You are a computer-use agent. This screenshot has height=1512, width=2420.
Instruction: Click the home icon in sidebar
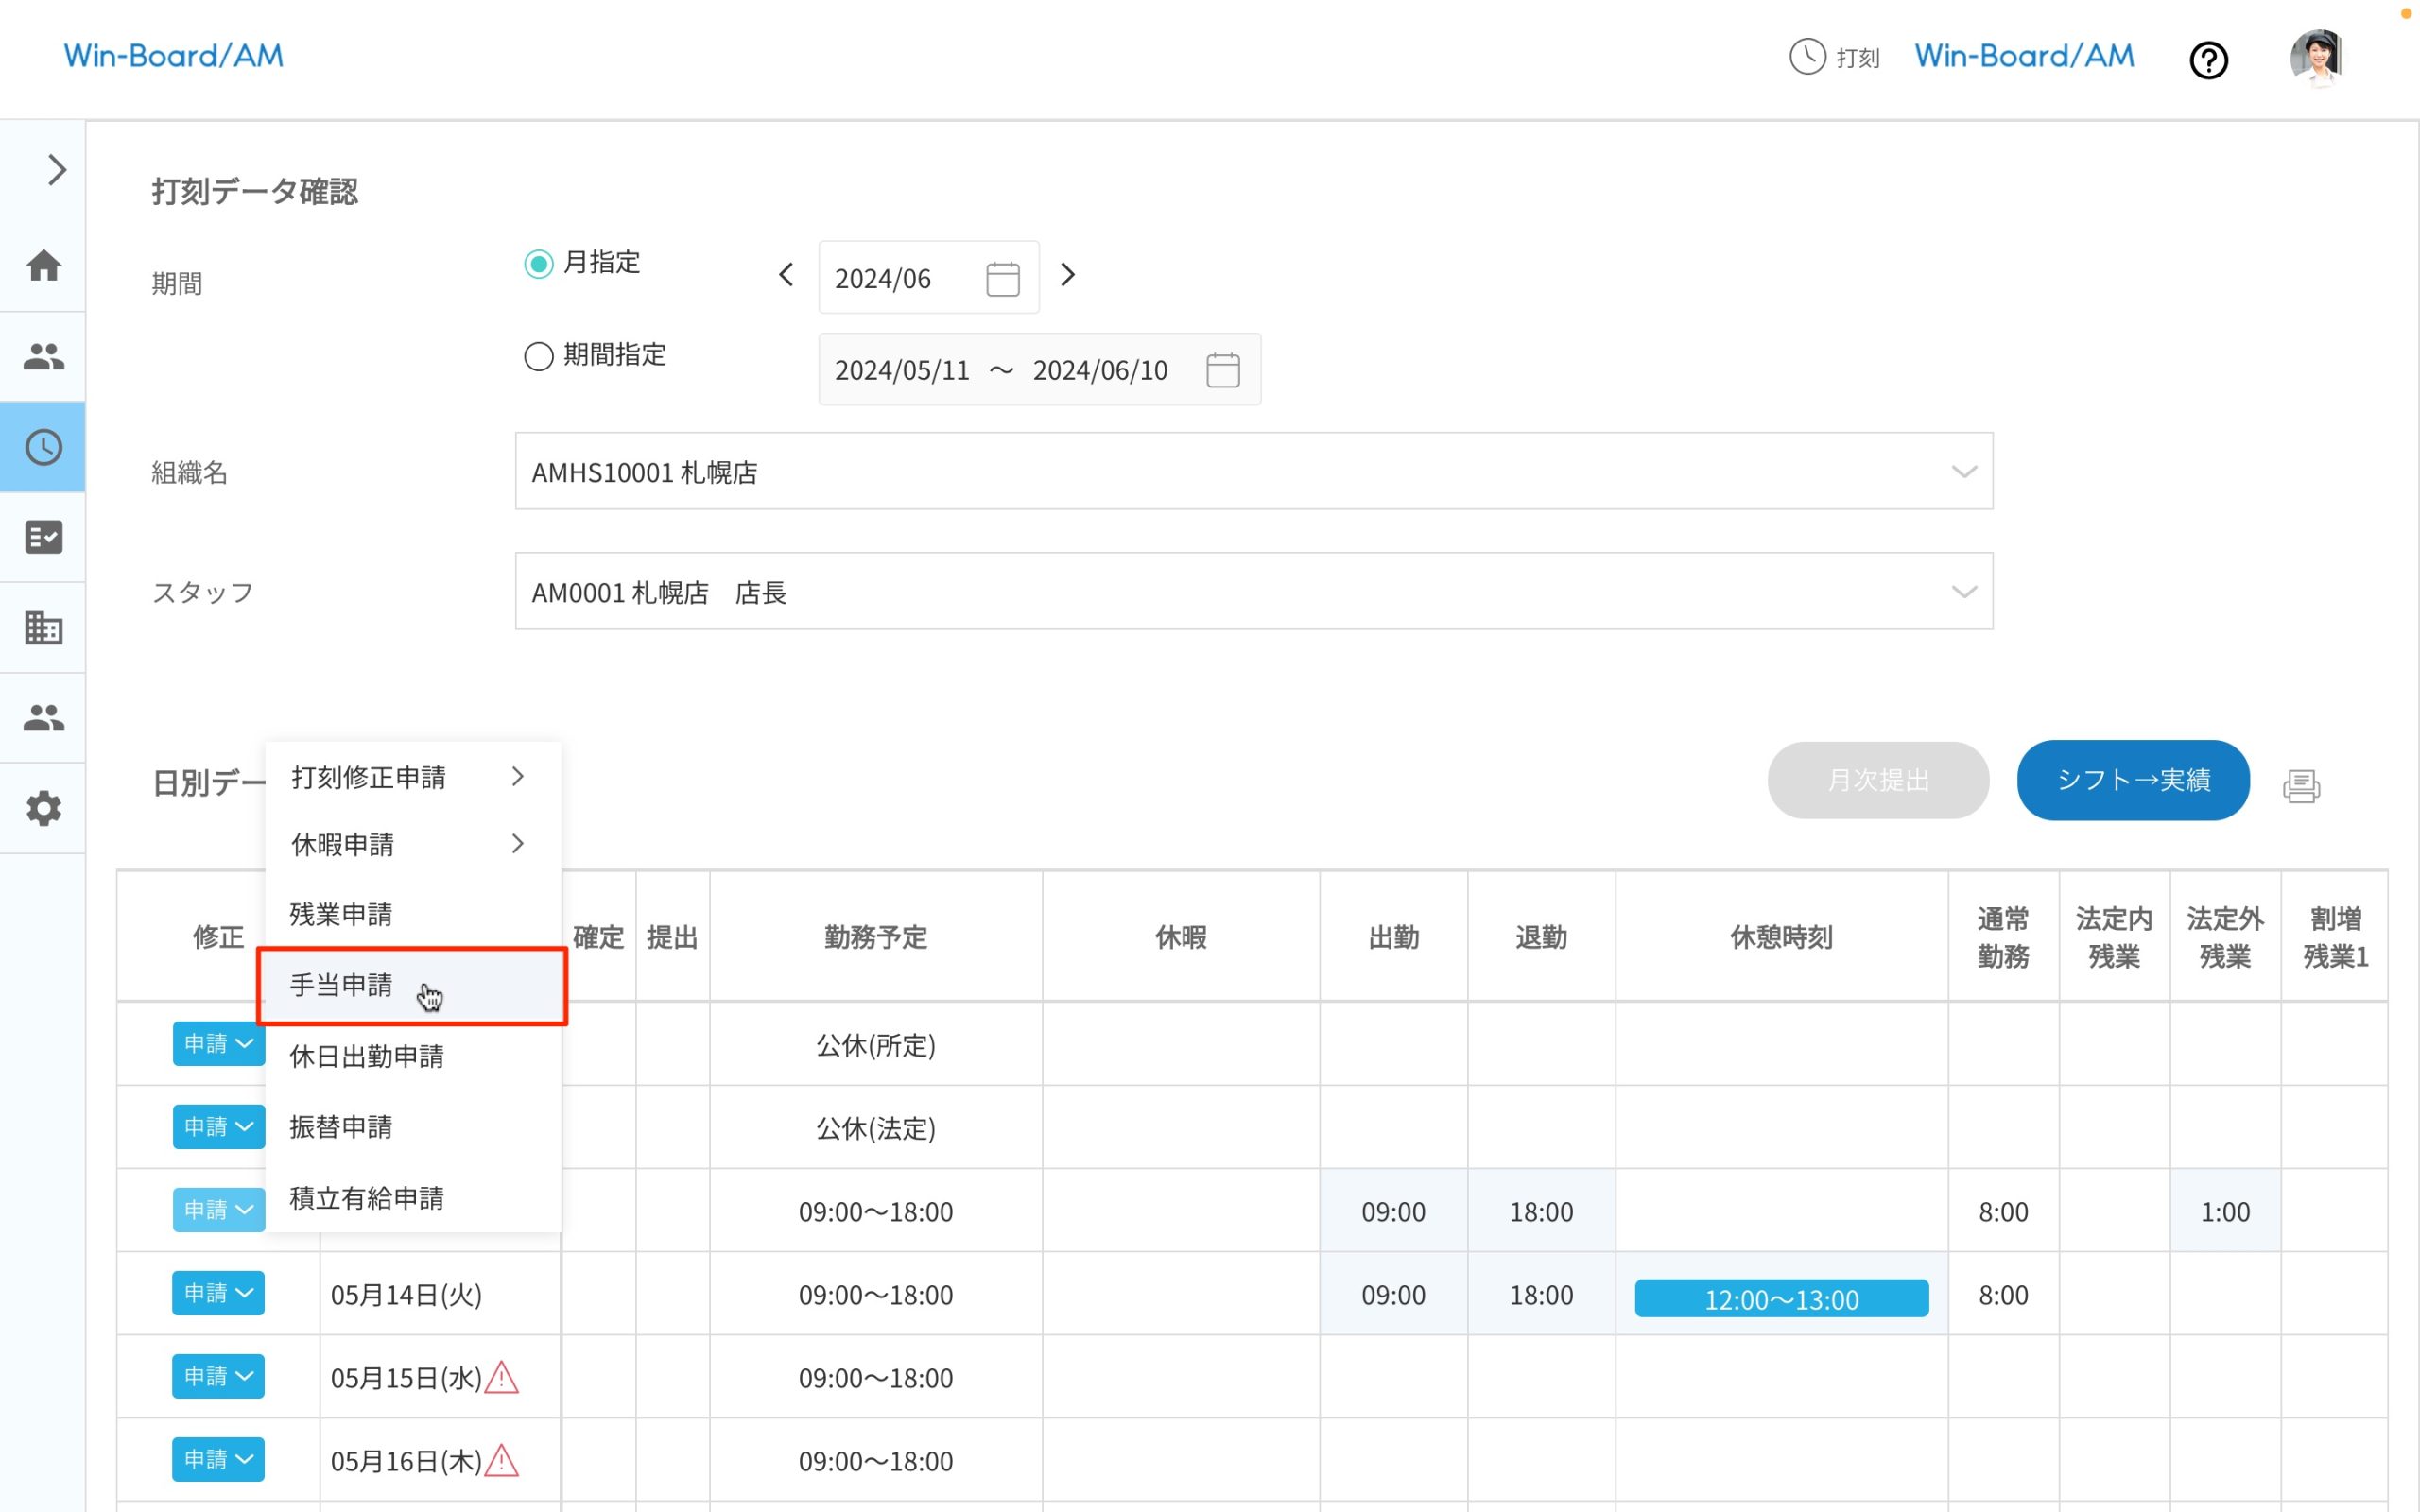(x=43, y=266)
